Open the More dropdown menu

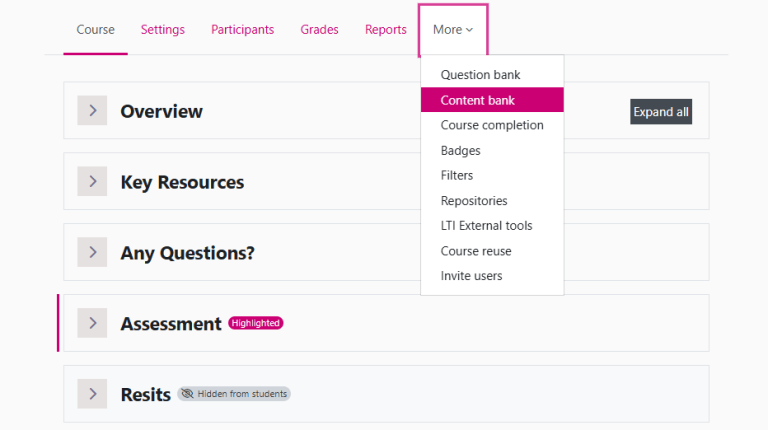pos(453,30)
